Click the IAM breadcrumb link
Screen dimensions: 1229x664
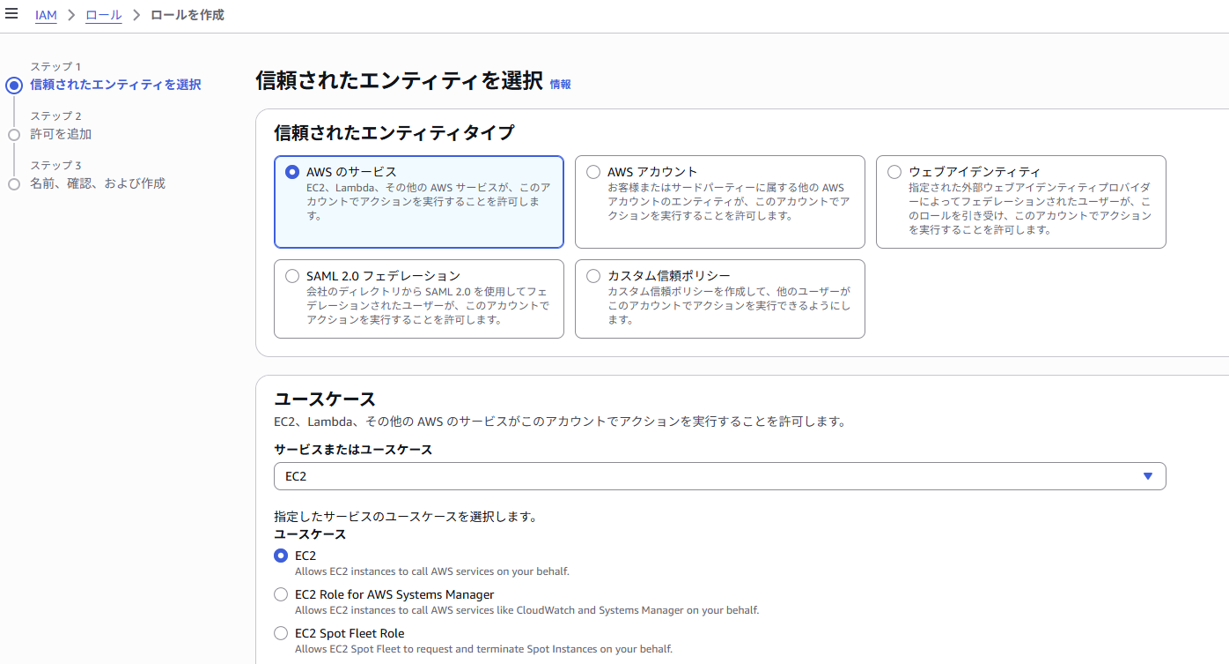tap(46, 15)
